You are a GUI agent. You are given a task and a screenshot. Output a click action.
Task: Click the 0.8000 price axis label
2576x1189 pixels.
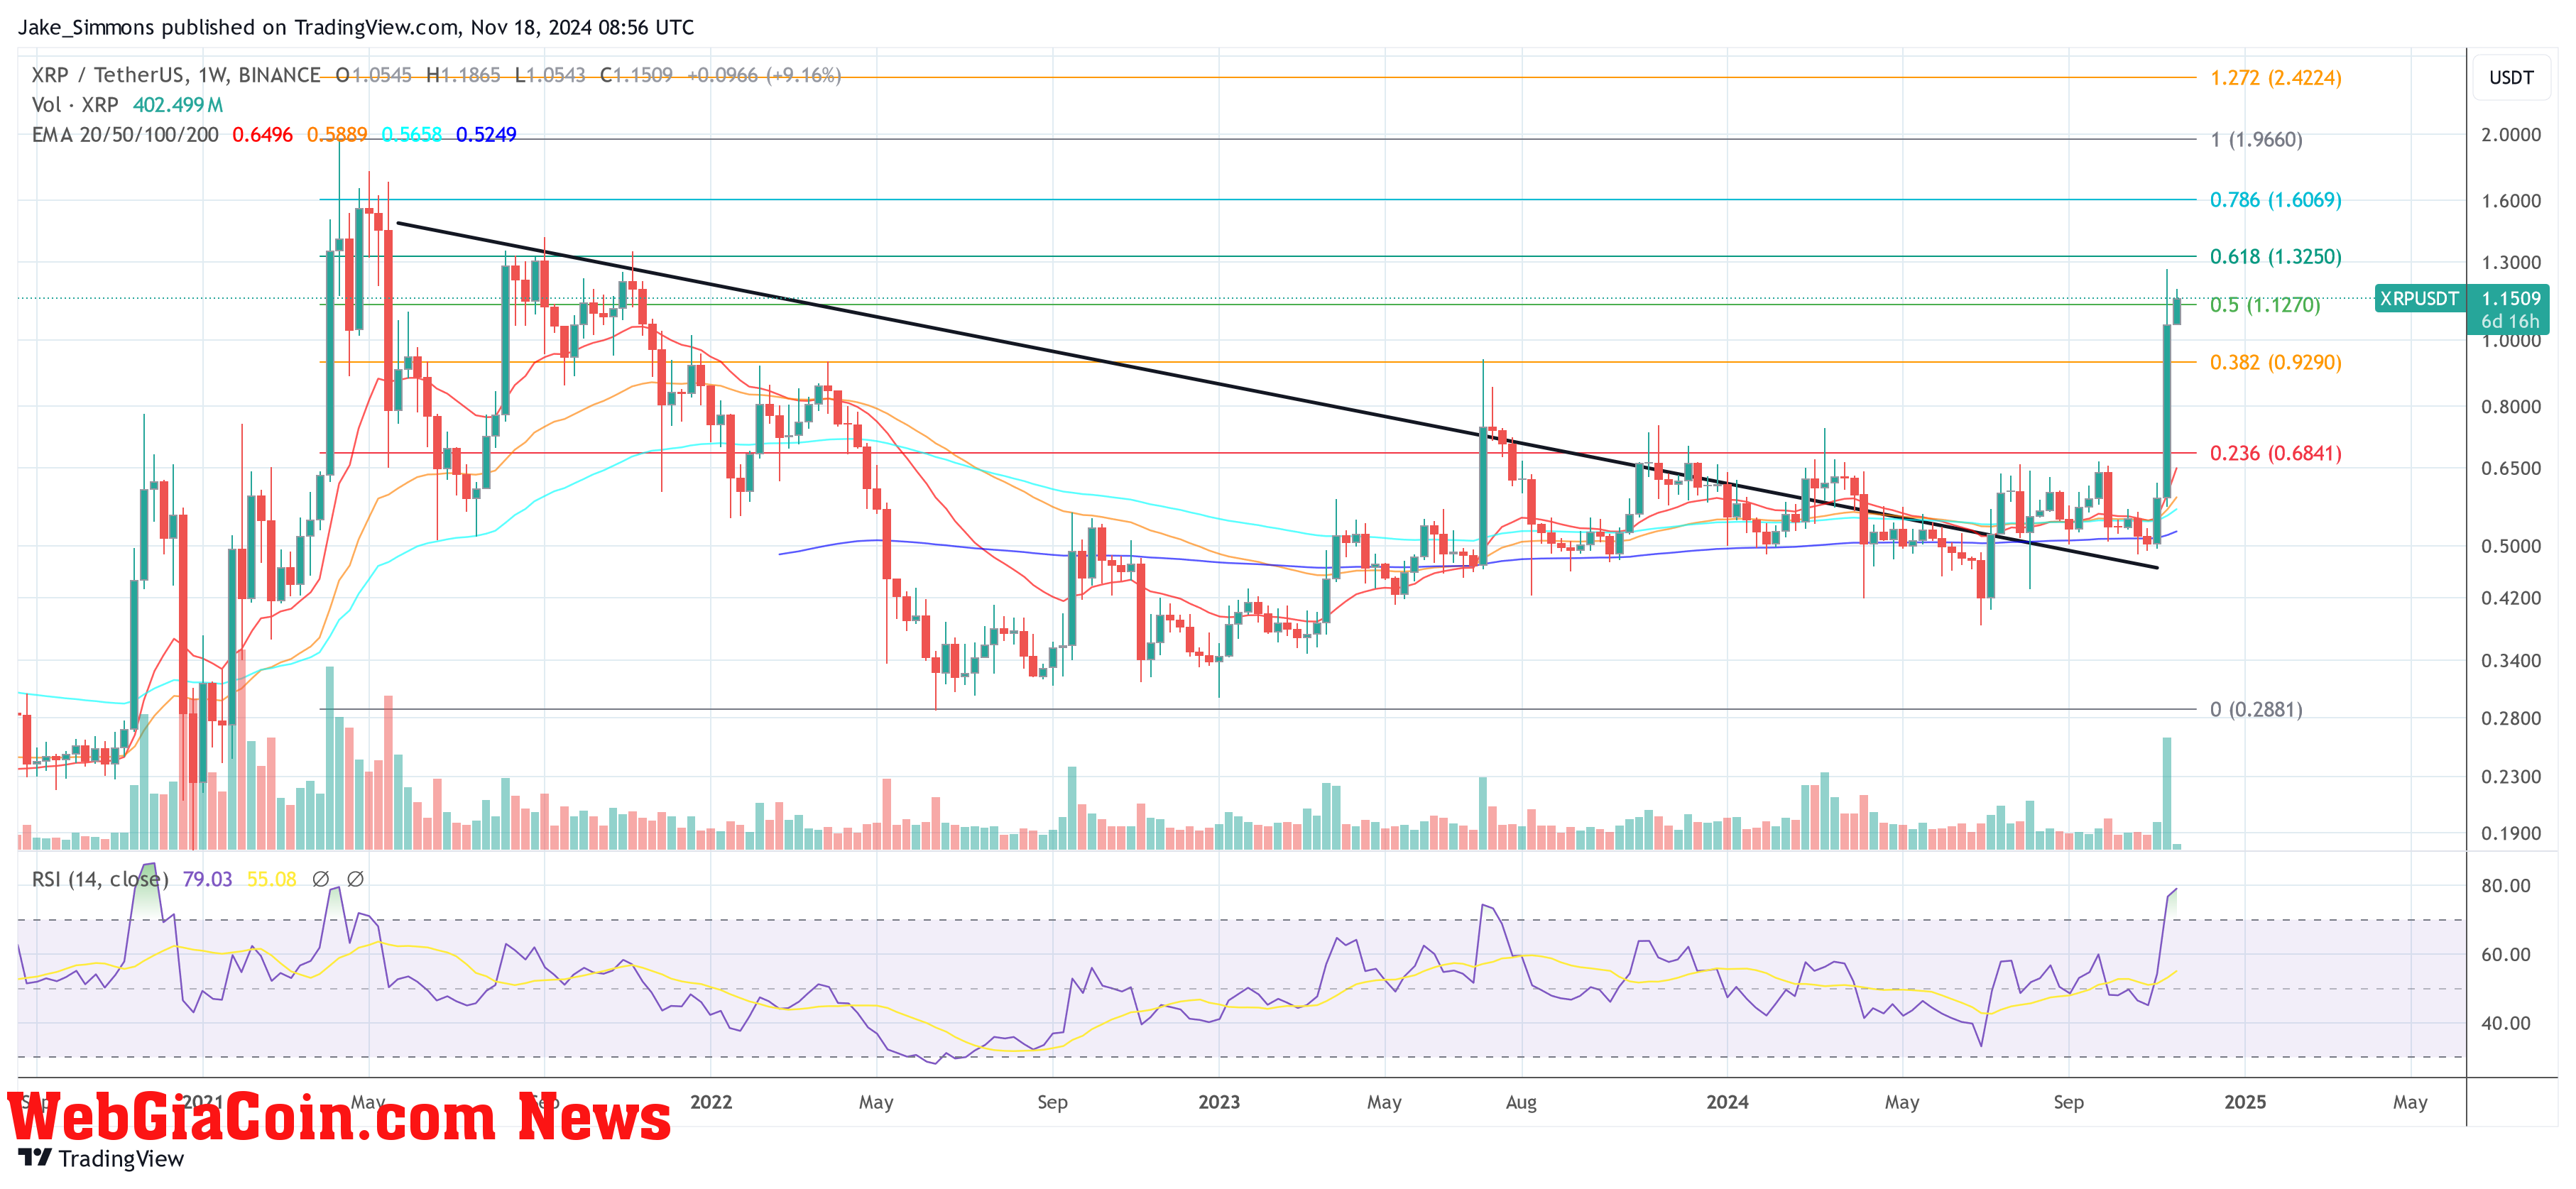tap(2510, 407)
